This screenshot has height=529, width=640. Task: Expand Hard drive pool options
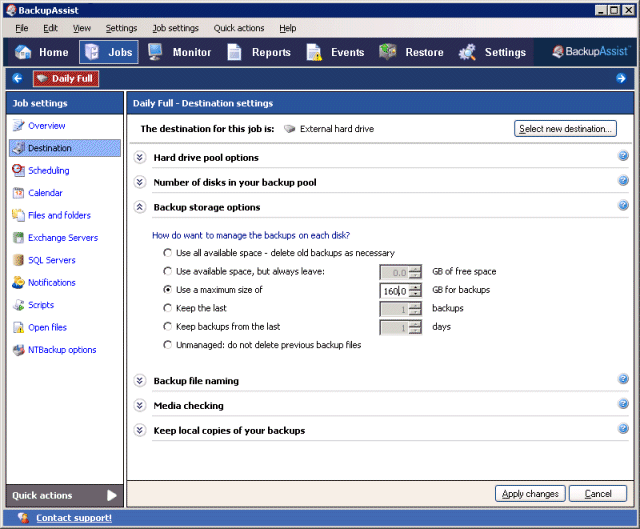pyautogui.click(x=140, y=157)
